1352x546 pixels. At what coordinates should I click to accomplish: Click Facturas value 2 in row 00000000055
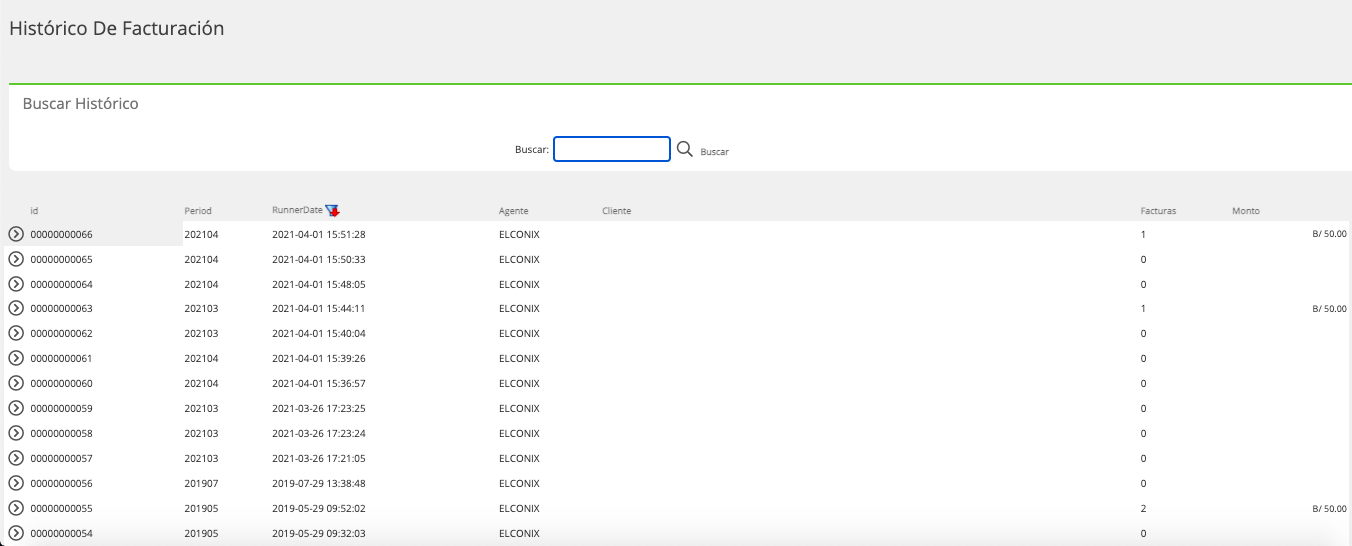point(1143,508)
